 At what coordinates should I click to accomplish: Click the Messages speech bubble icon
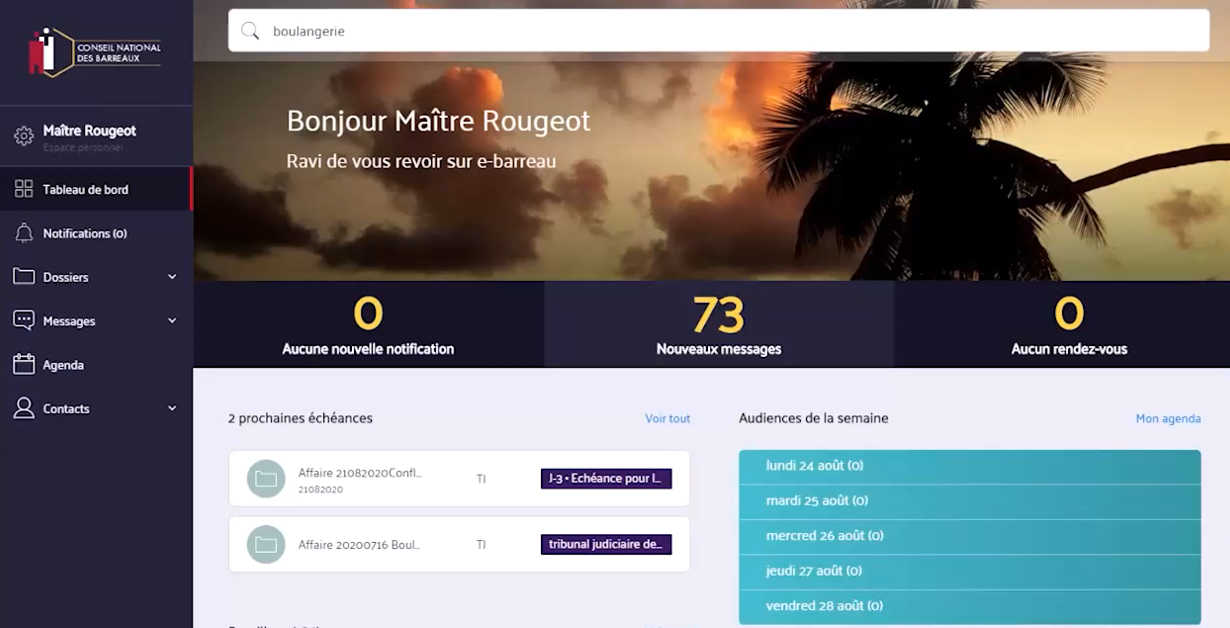tap(24, 321)
